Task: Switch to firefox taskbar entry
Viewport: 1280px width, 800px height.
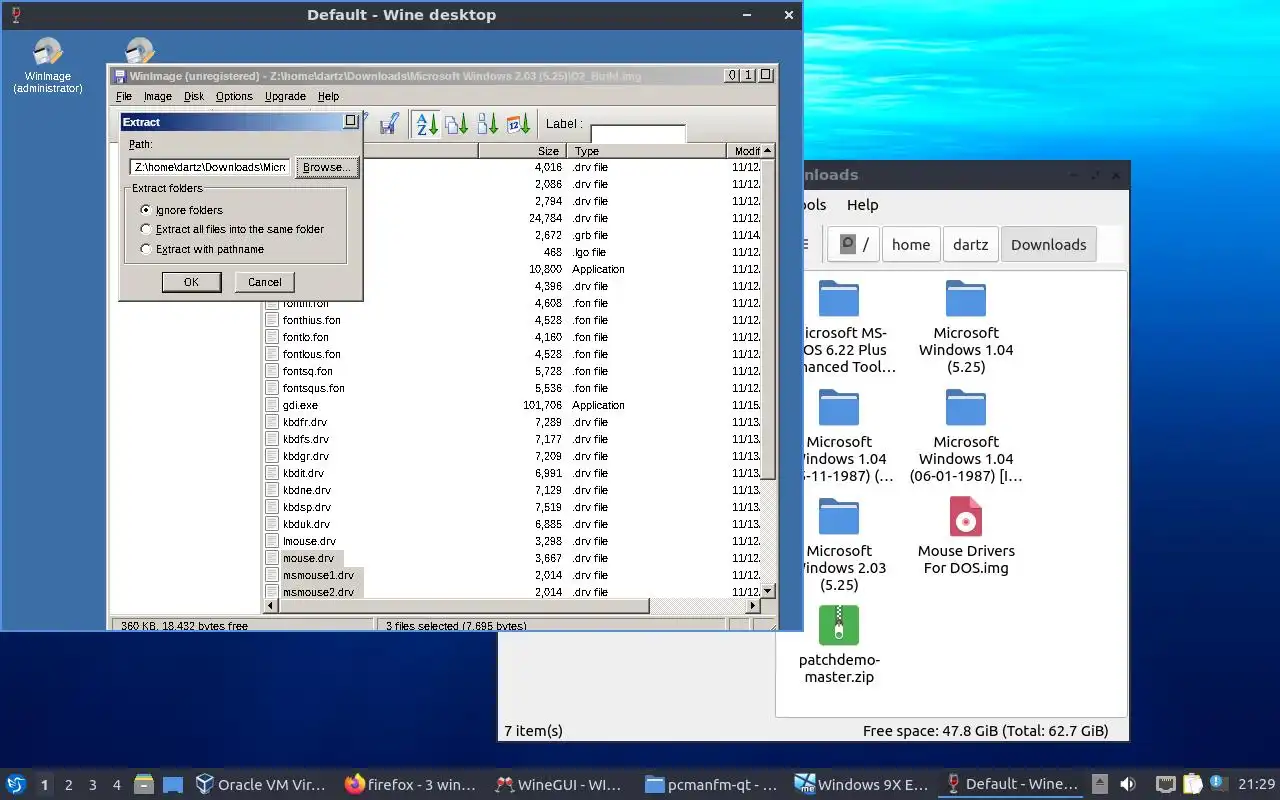Action: [x=410, y=784]
